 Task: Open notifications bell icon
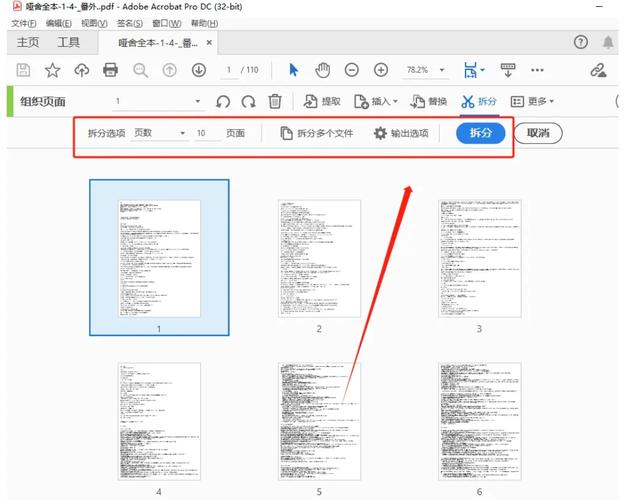(608, 42)
